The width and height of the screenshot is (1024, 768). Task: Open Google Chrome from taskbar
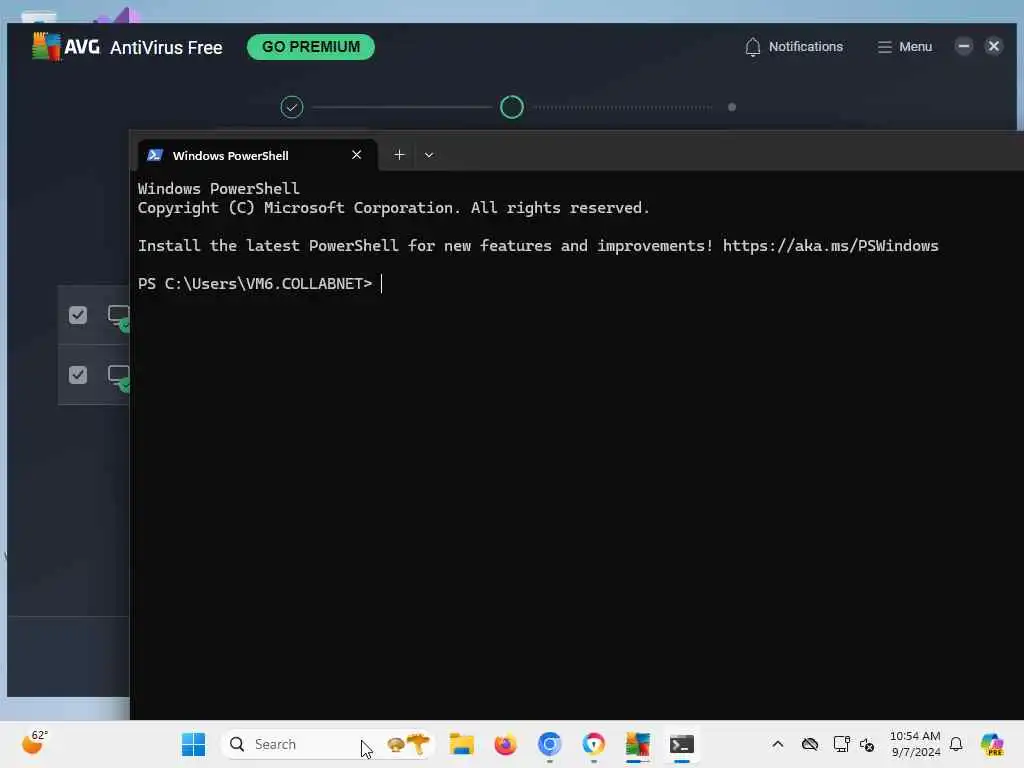click(x=594, y=744)
